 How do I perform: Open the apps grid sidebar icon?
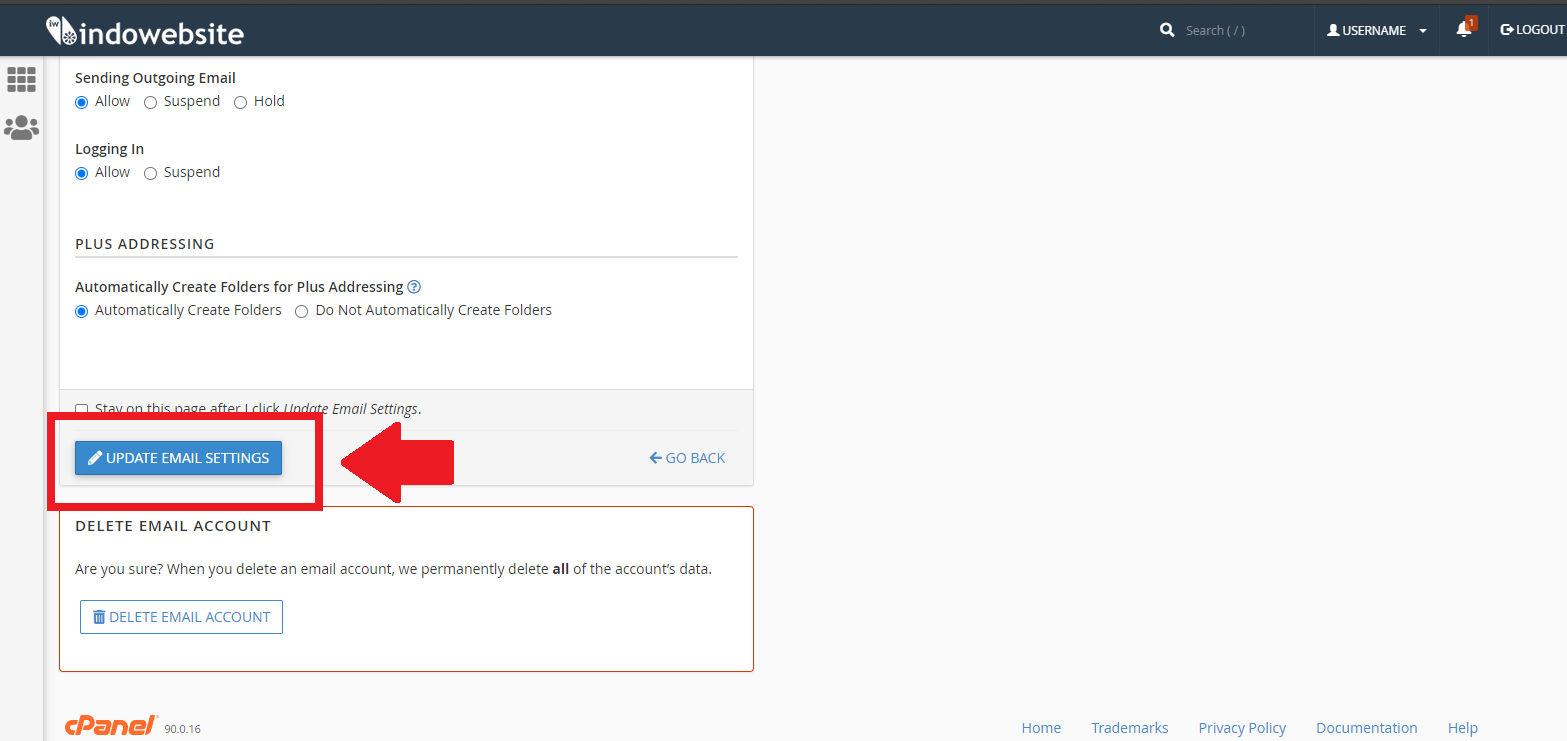tap(21, 79)
